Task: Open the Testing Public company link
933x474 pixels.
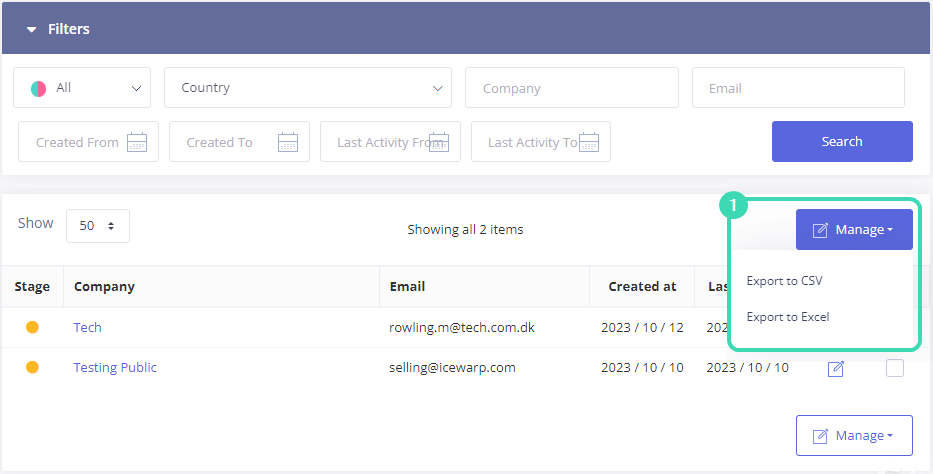Action: point(115,367)
